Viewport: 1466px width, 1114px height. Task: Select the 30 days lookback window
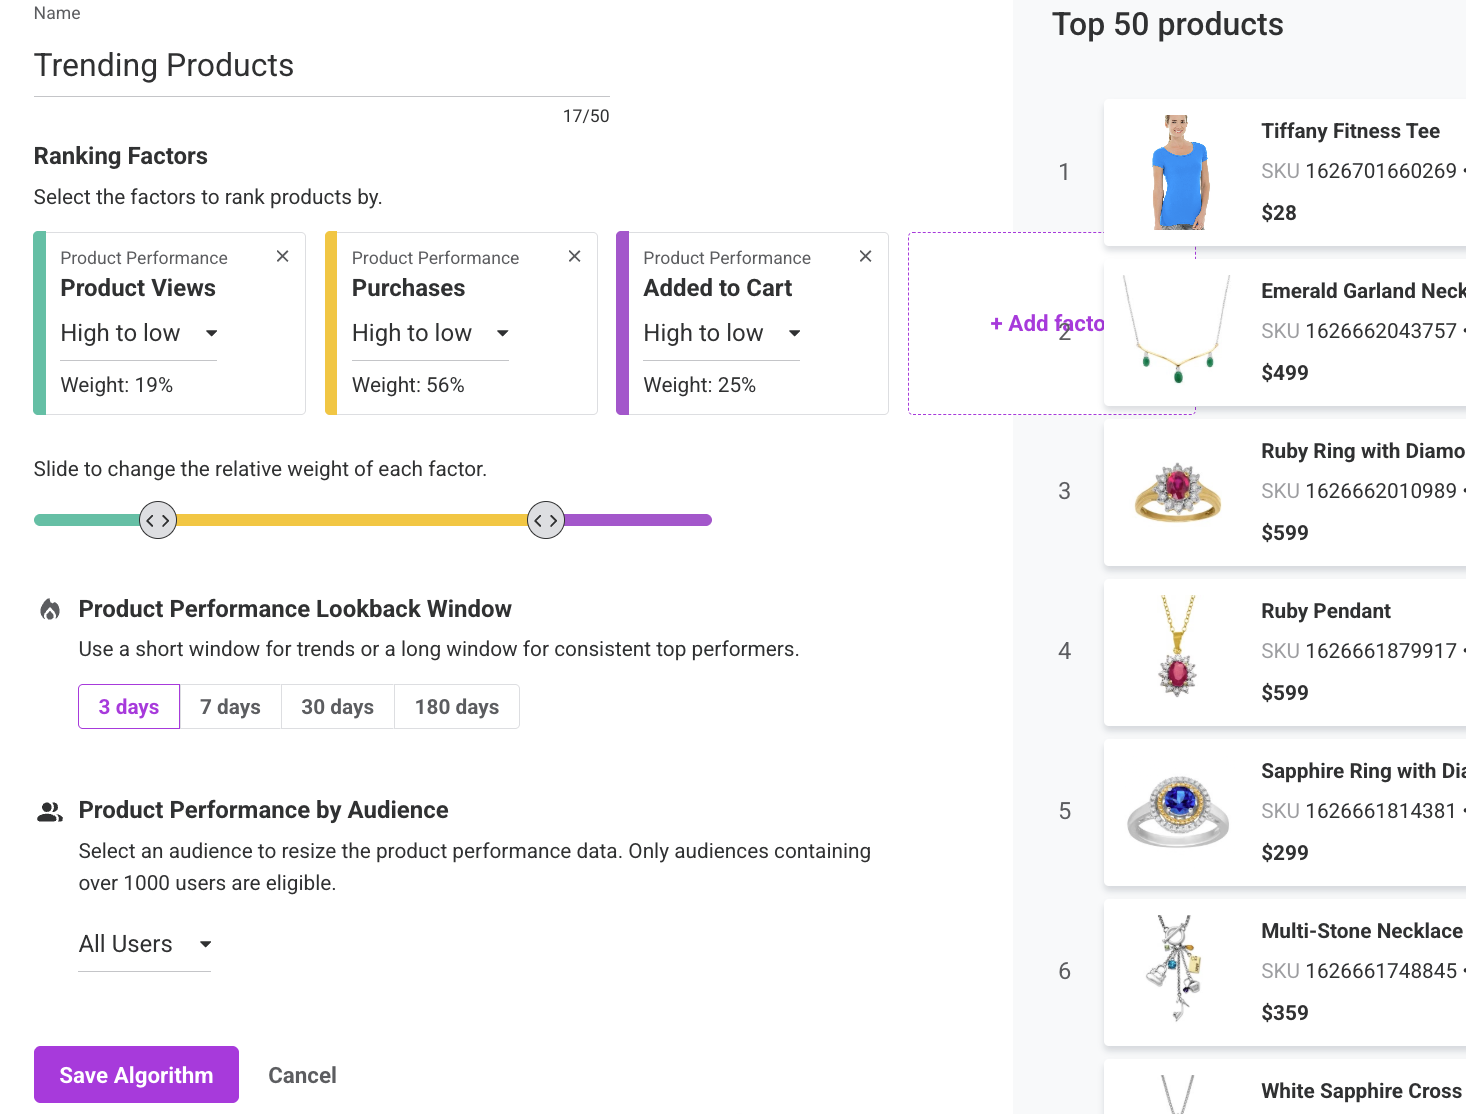(338, 707)
